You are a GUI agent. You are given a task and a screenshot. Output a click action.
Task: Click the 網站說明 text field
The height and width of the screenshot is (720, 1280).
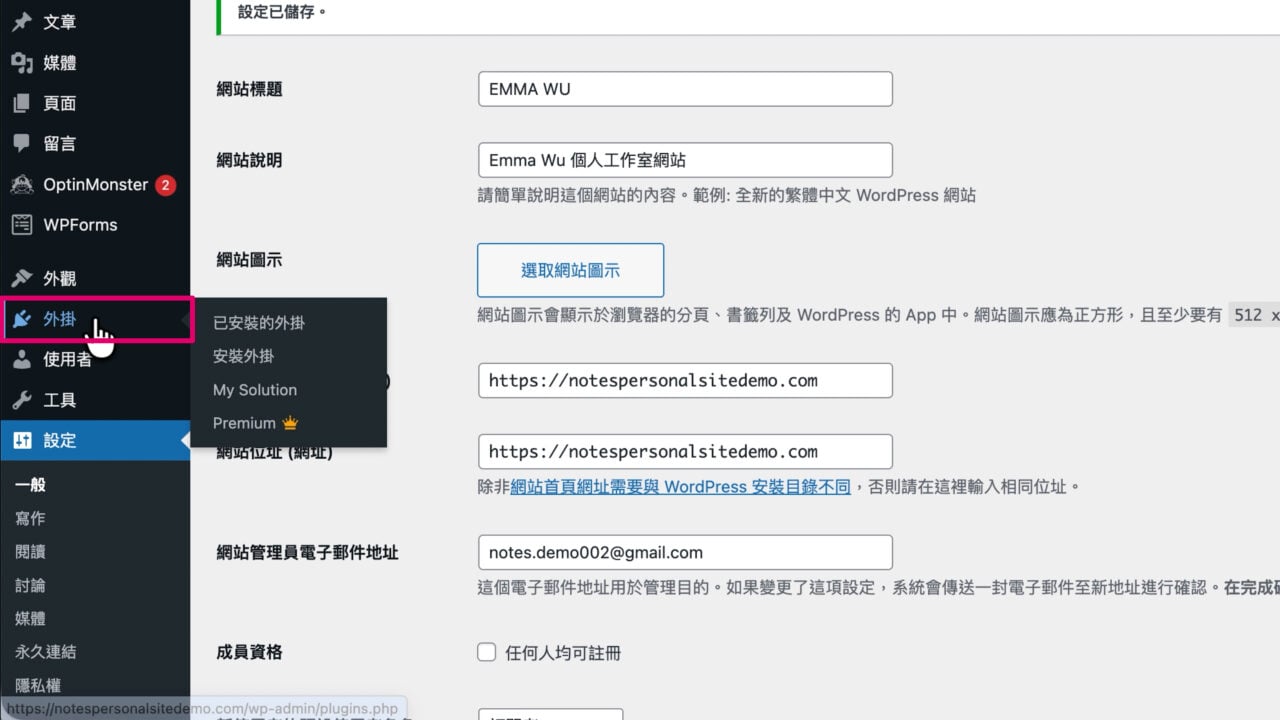(685, 160)
